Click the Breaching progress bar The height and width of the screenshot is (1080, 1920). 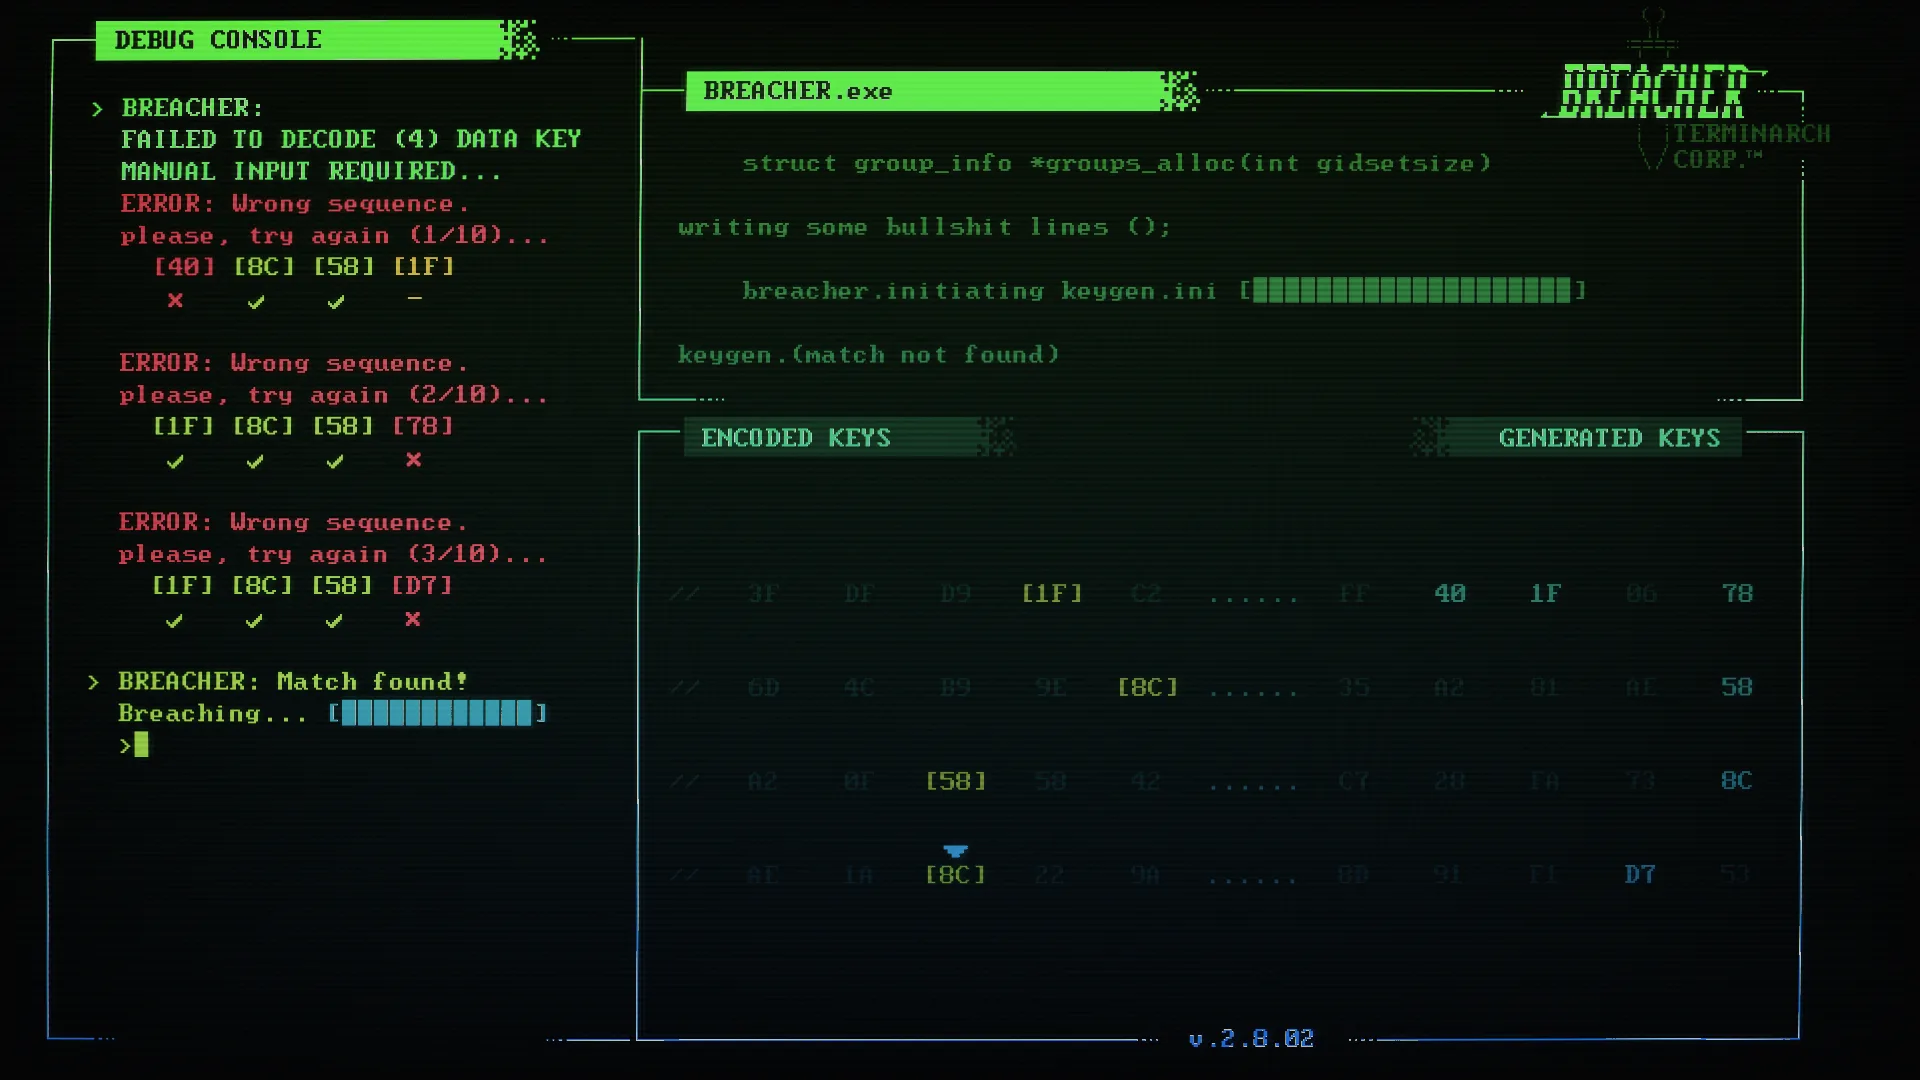(438, 713)
